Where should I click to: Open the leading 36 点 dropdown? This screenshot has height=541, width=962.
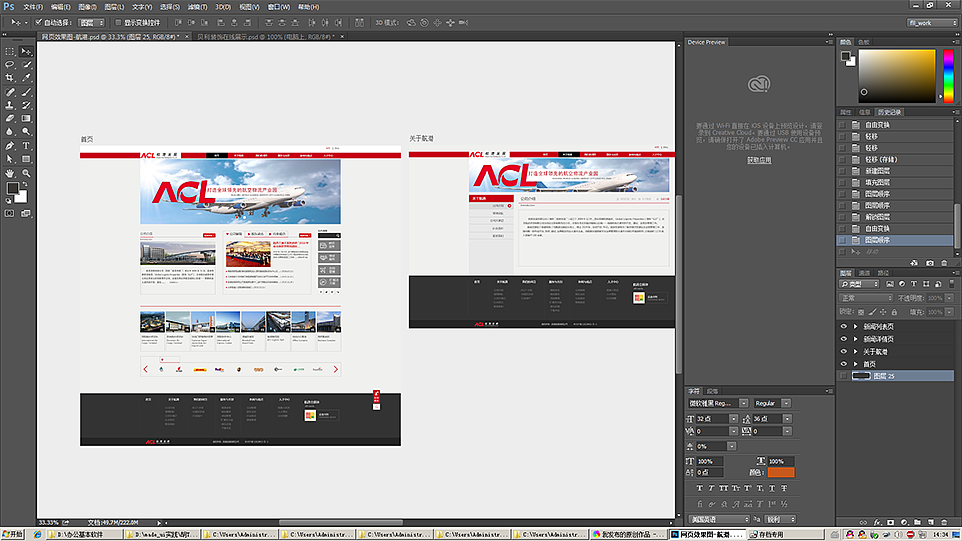click(787, 418)
